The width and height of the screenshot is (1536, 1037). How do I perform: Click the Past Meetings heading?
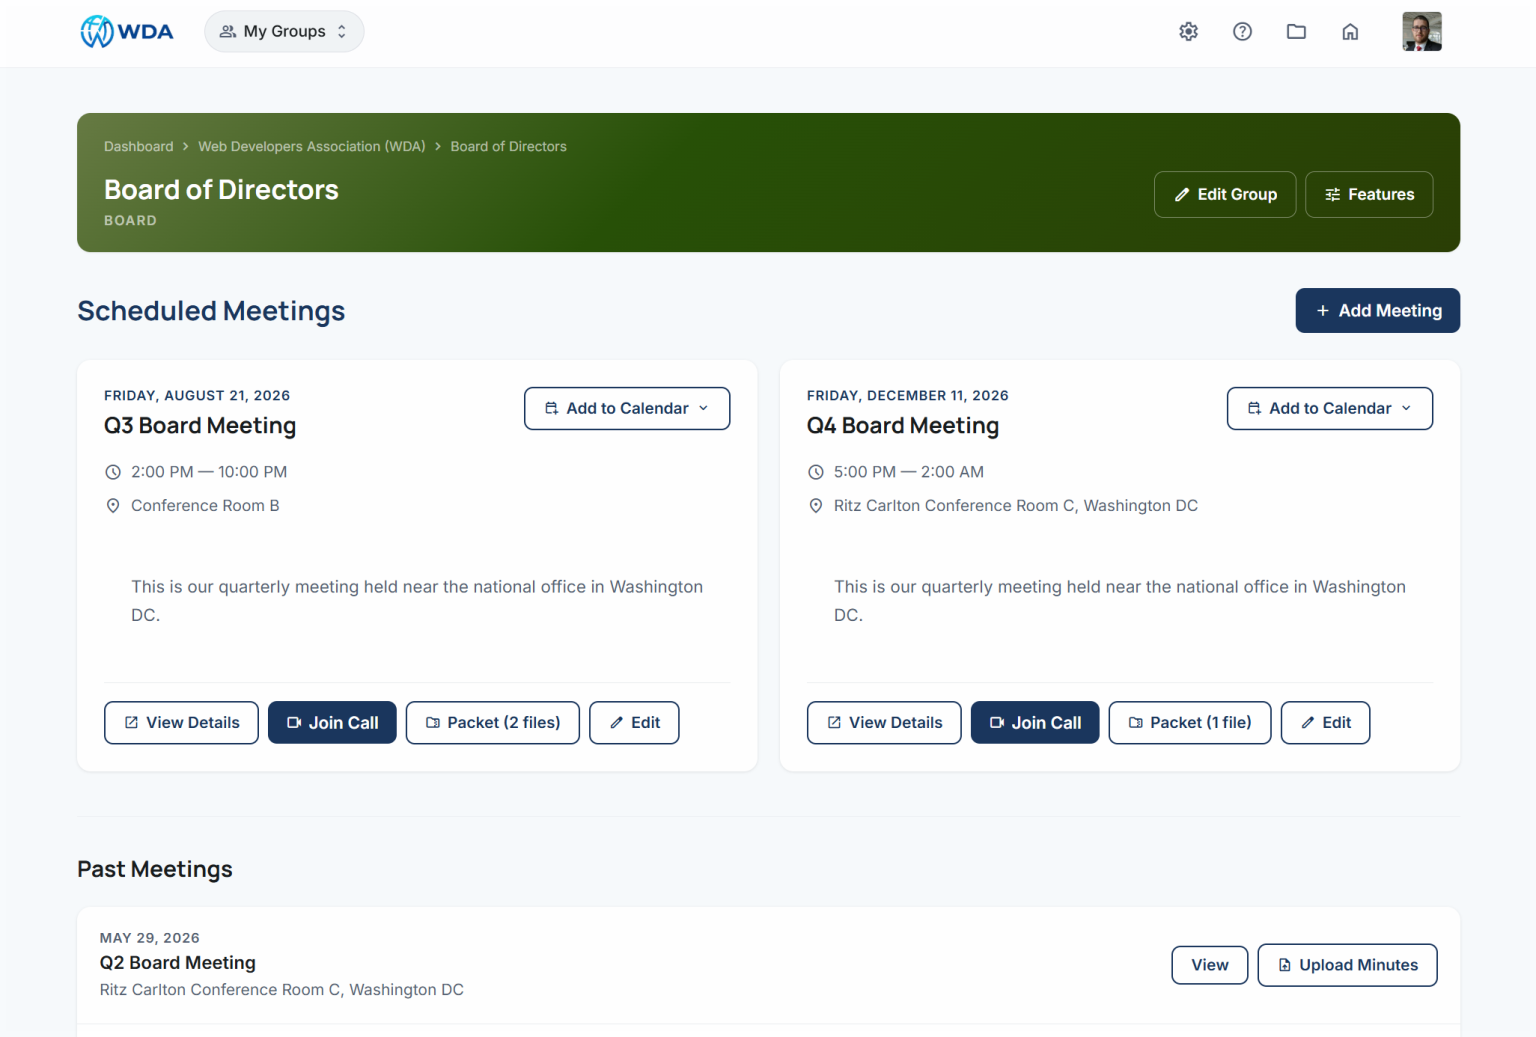(x=155, y=869)
